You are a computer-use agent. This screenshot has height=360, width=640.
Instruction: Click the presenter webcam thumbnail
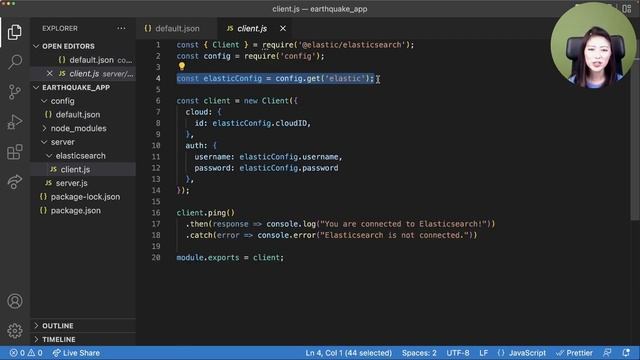pos(593,45)
